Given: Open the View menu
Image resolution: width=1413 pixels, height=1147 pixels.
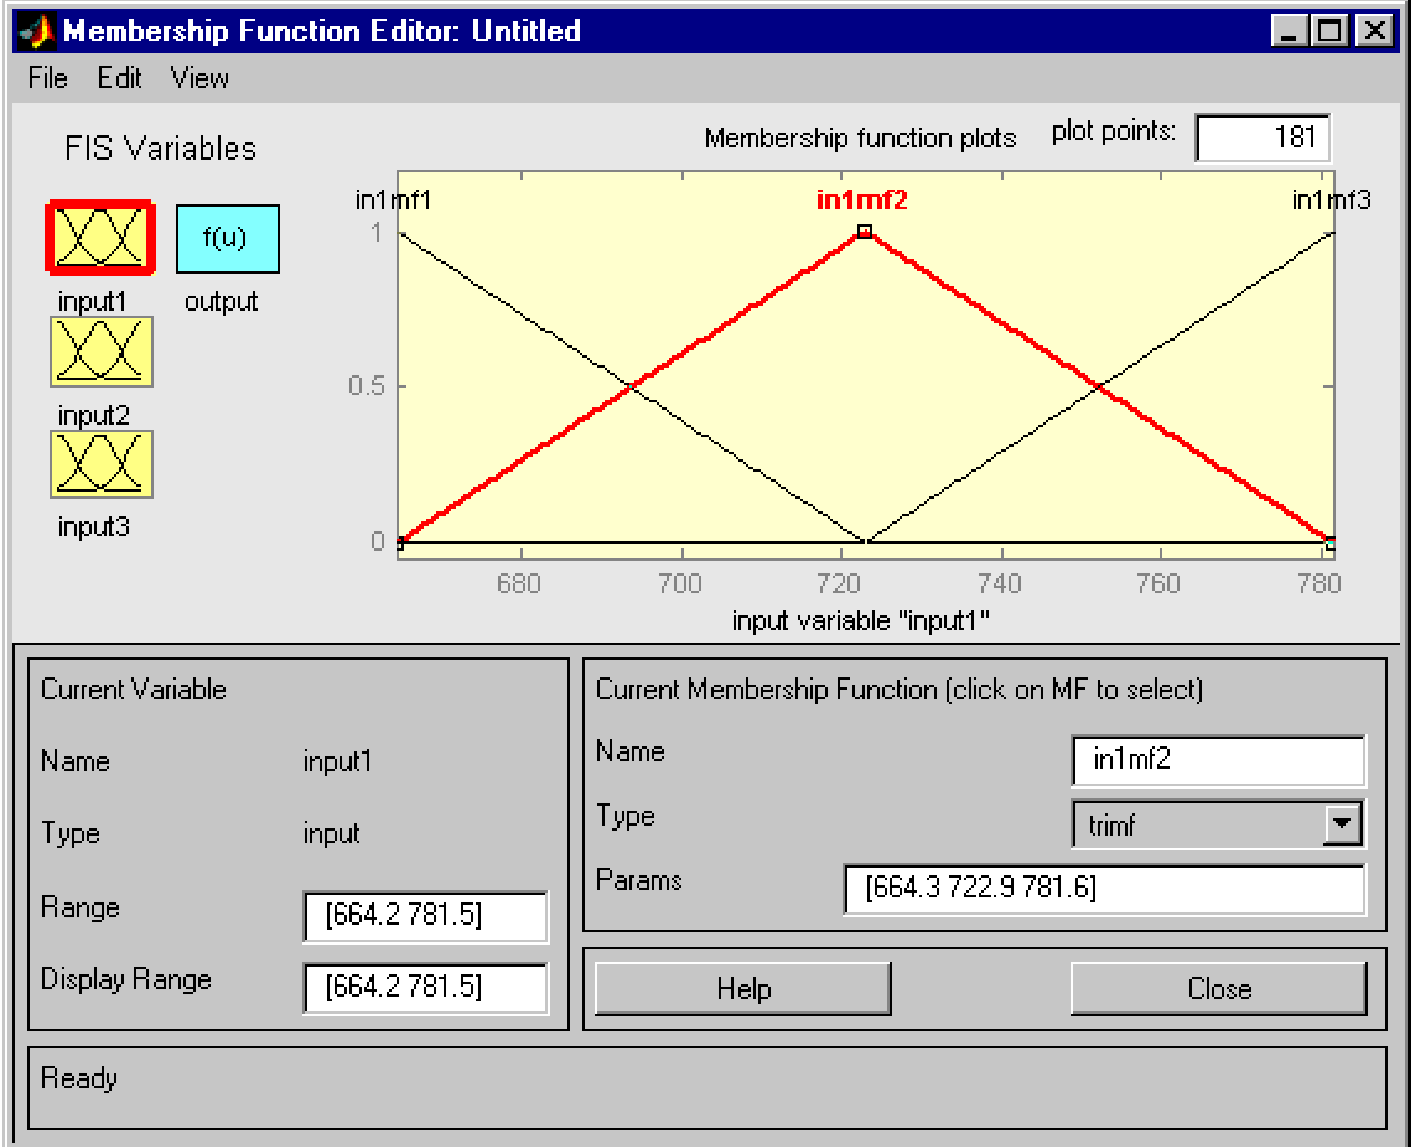Looking at the screenshot, I should [x=199, y=78].
